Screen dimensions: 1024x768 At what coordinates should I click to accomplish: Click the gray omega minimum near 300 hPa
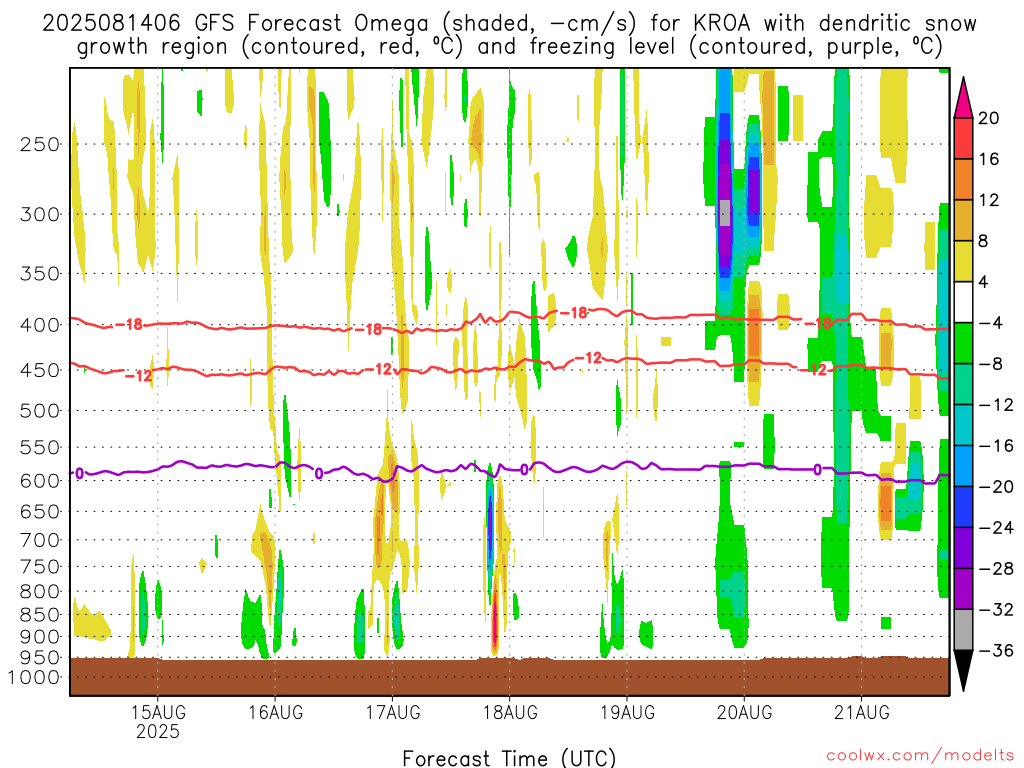coord(725,213)
